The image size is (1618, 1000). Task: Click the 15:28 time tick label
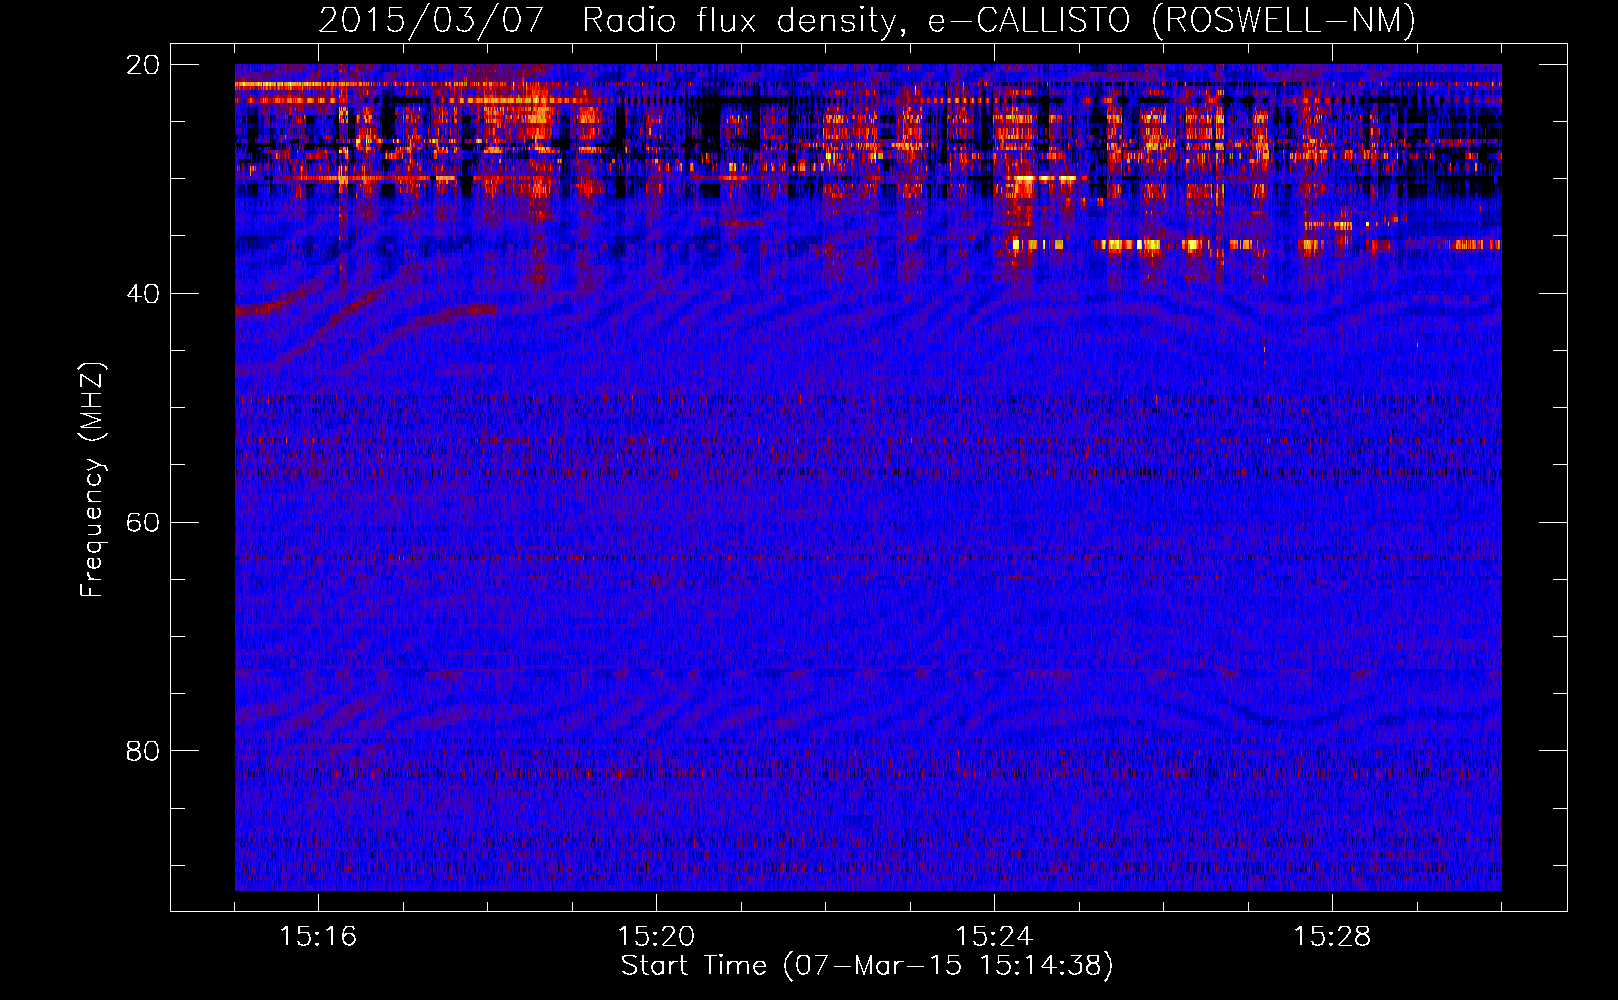tap(1332, 937)
